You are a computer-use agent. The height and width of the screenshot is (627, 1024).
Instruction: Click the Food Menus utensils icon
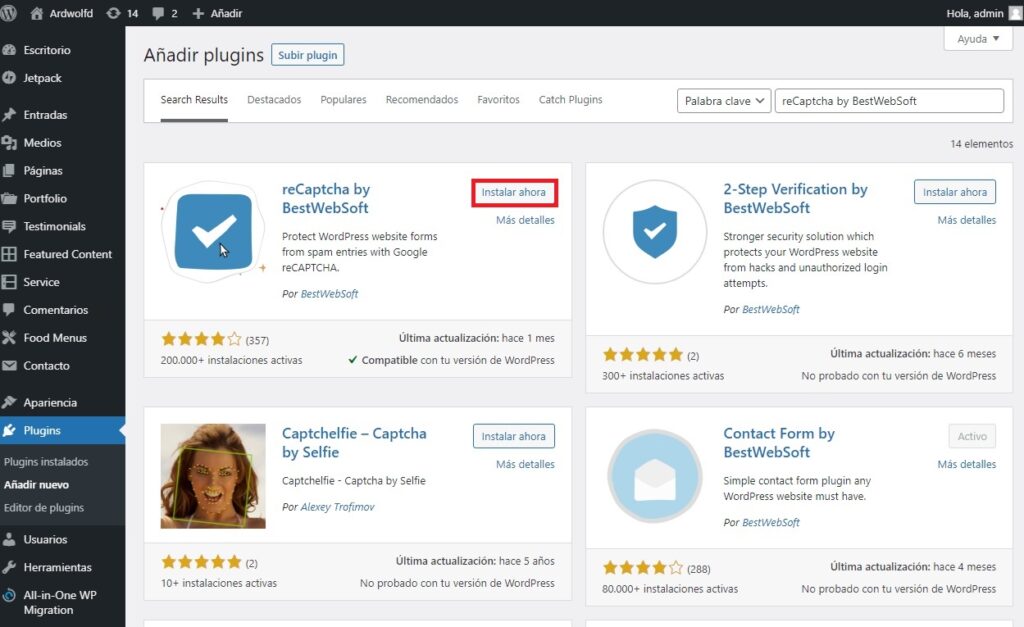click(x=8, y=338)
